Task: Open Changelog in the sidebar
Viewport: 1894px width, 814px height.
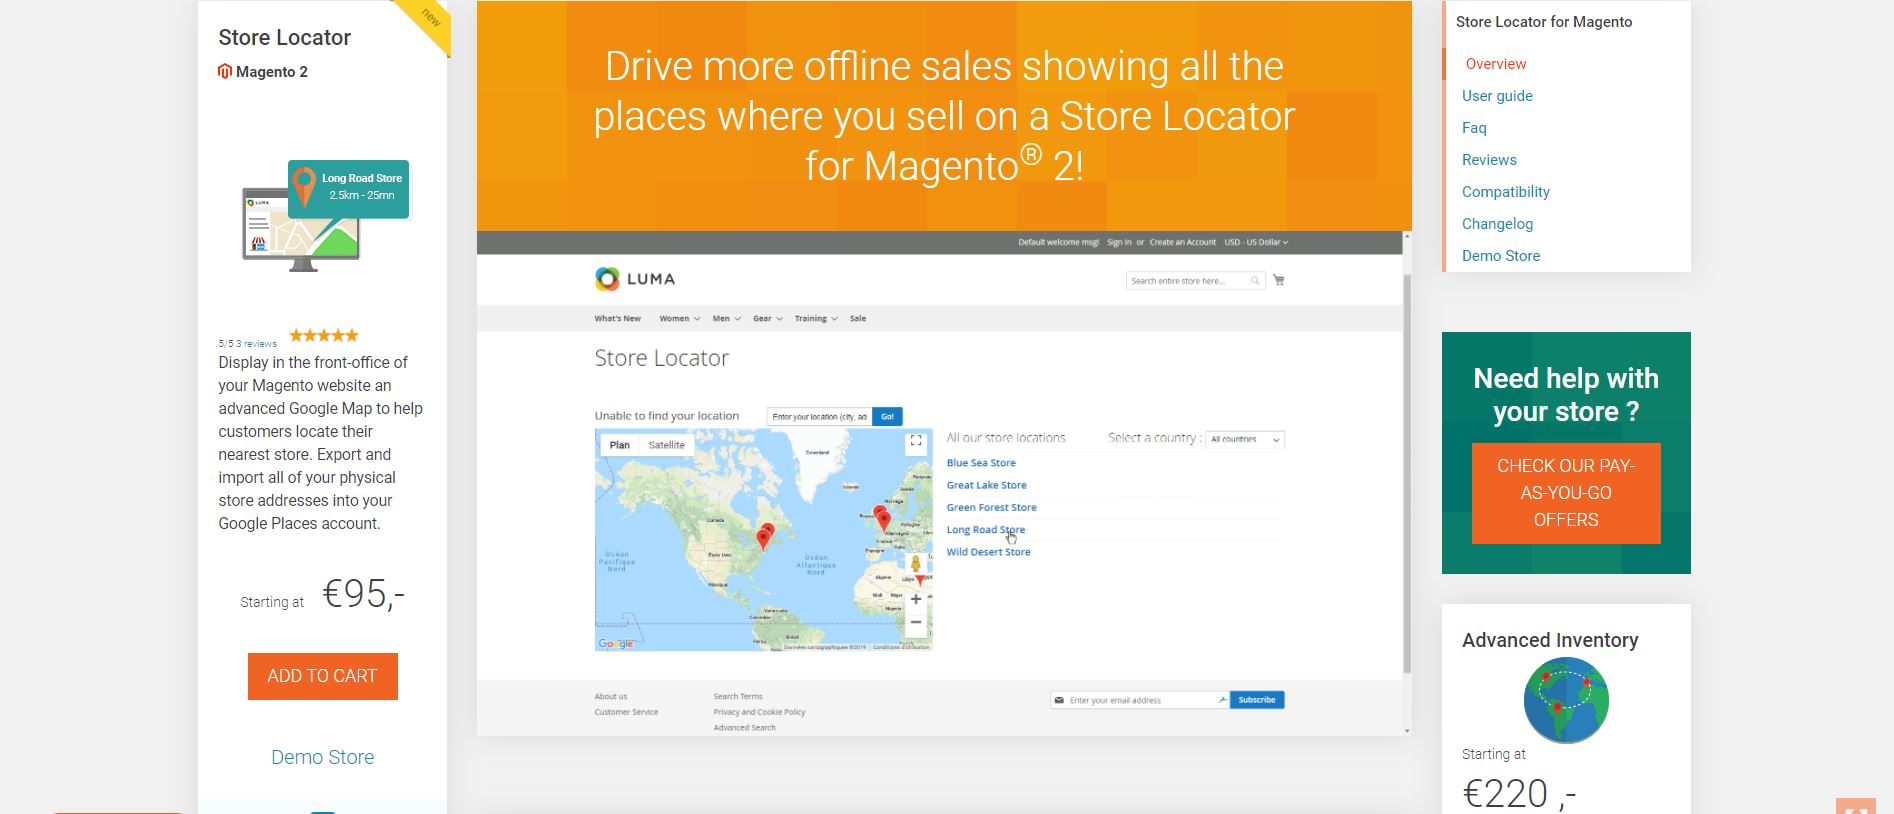Action: click(x=1497, y=224)
